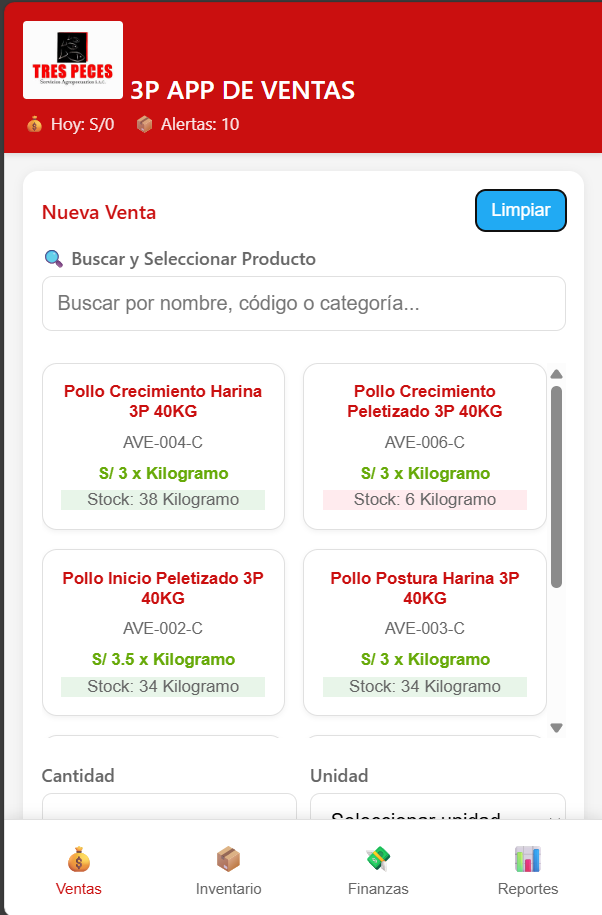The height and width of the screenshot is (915, 602).
Task: Choose Pollo Inicio Peletizado 3P 40KG product
Action: coord(163,632)
